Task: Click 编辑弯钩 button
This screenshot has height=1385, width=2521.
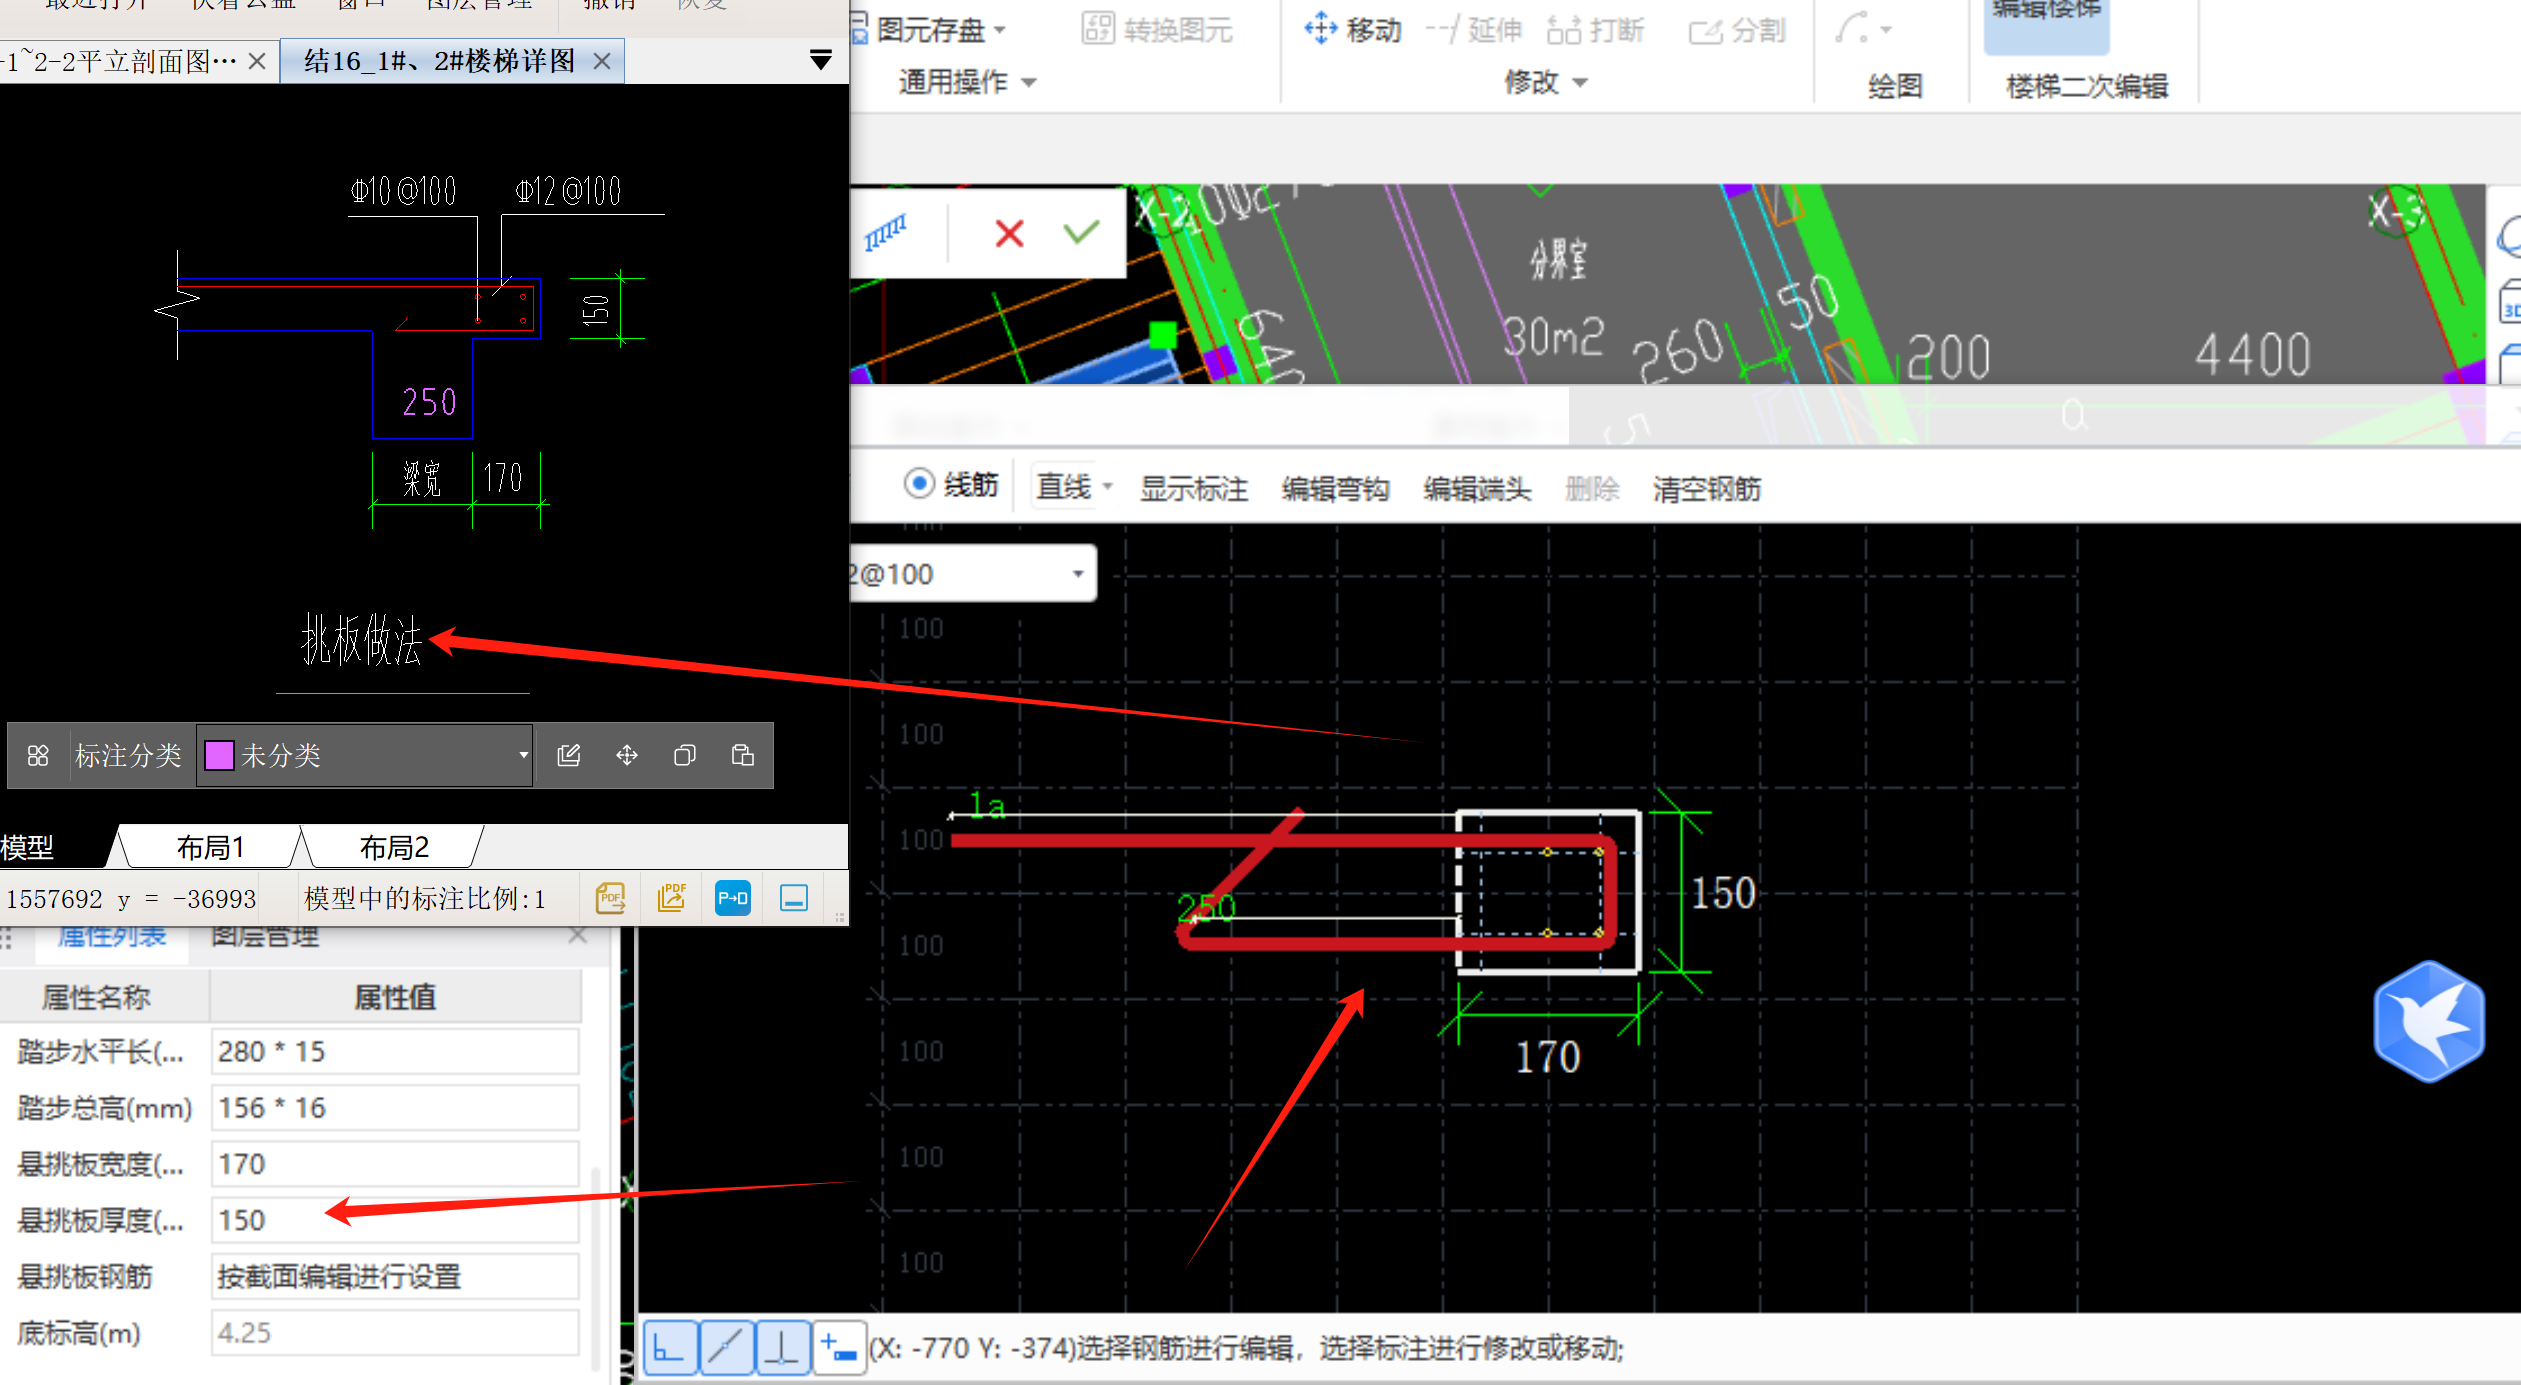Action: click(x=1336, y=488)
